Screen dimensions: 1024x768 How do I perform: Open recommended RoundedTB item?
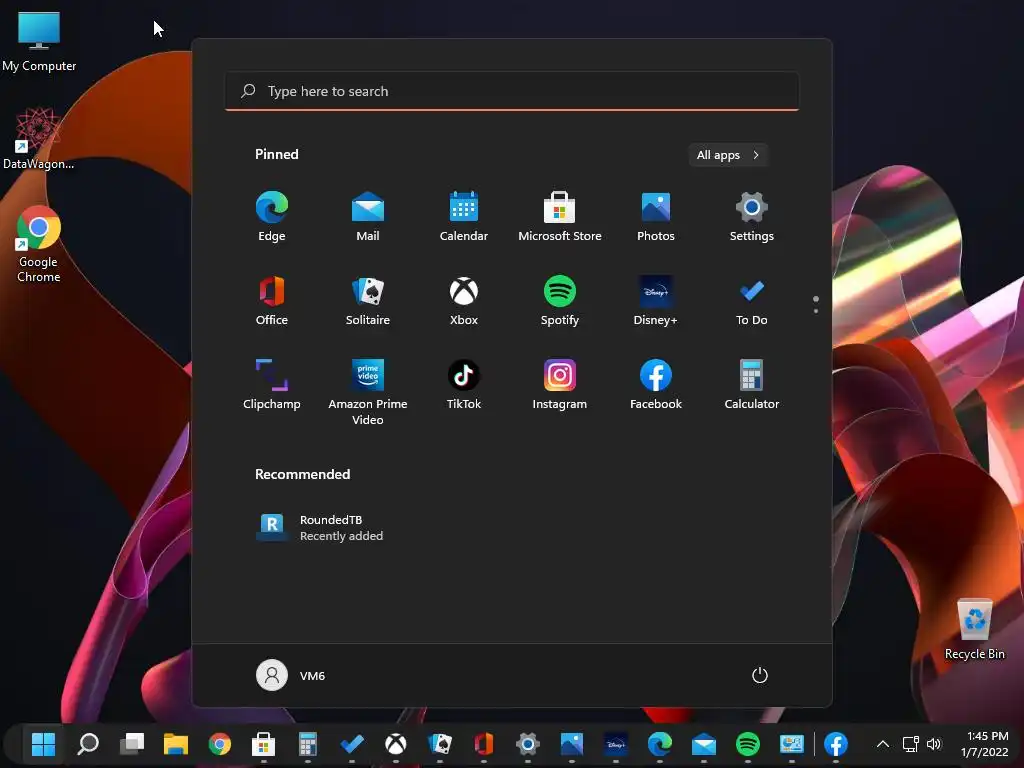click(x=320, y=528)
